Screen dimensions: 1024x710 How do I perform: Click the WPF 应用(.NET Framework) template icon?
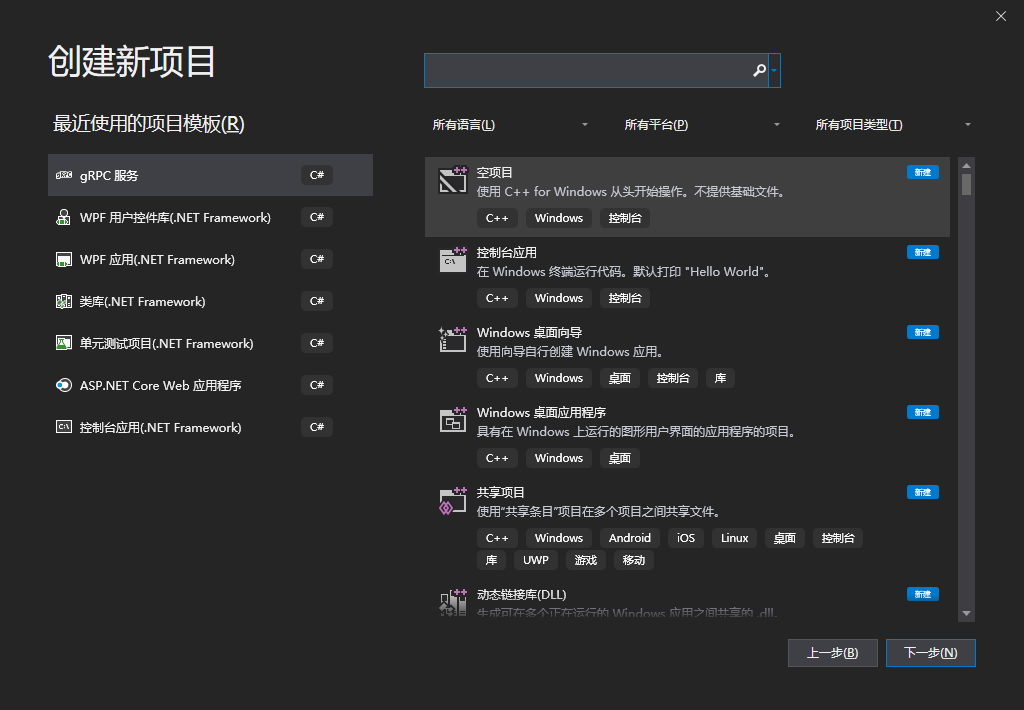pyautogui.click(x=65, y=259)
